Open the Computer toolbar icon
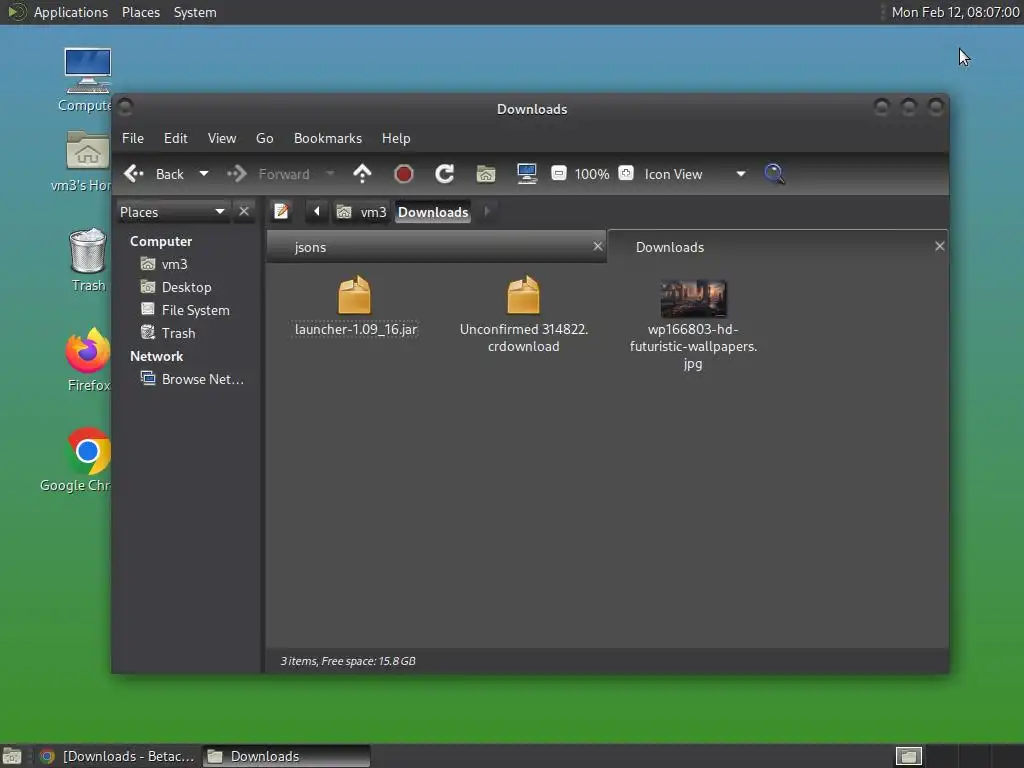 (x=527, y=174)
